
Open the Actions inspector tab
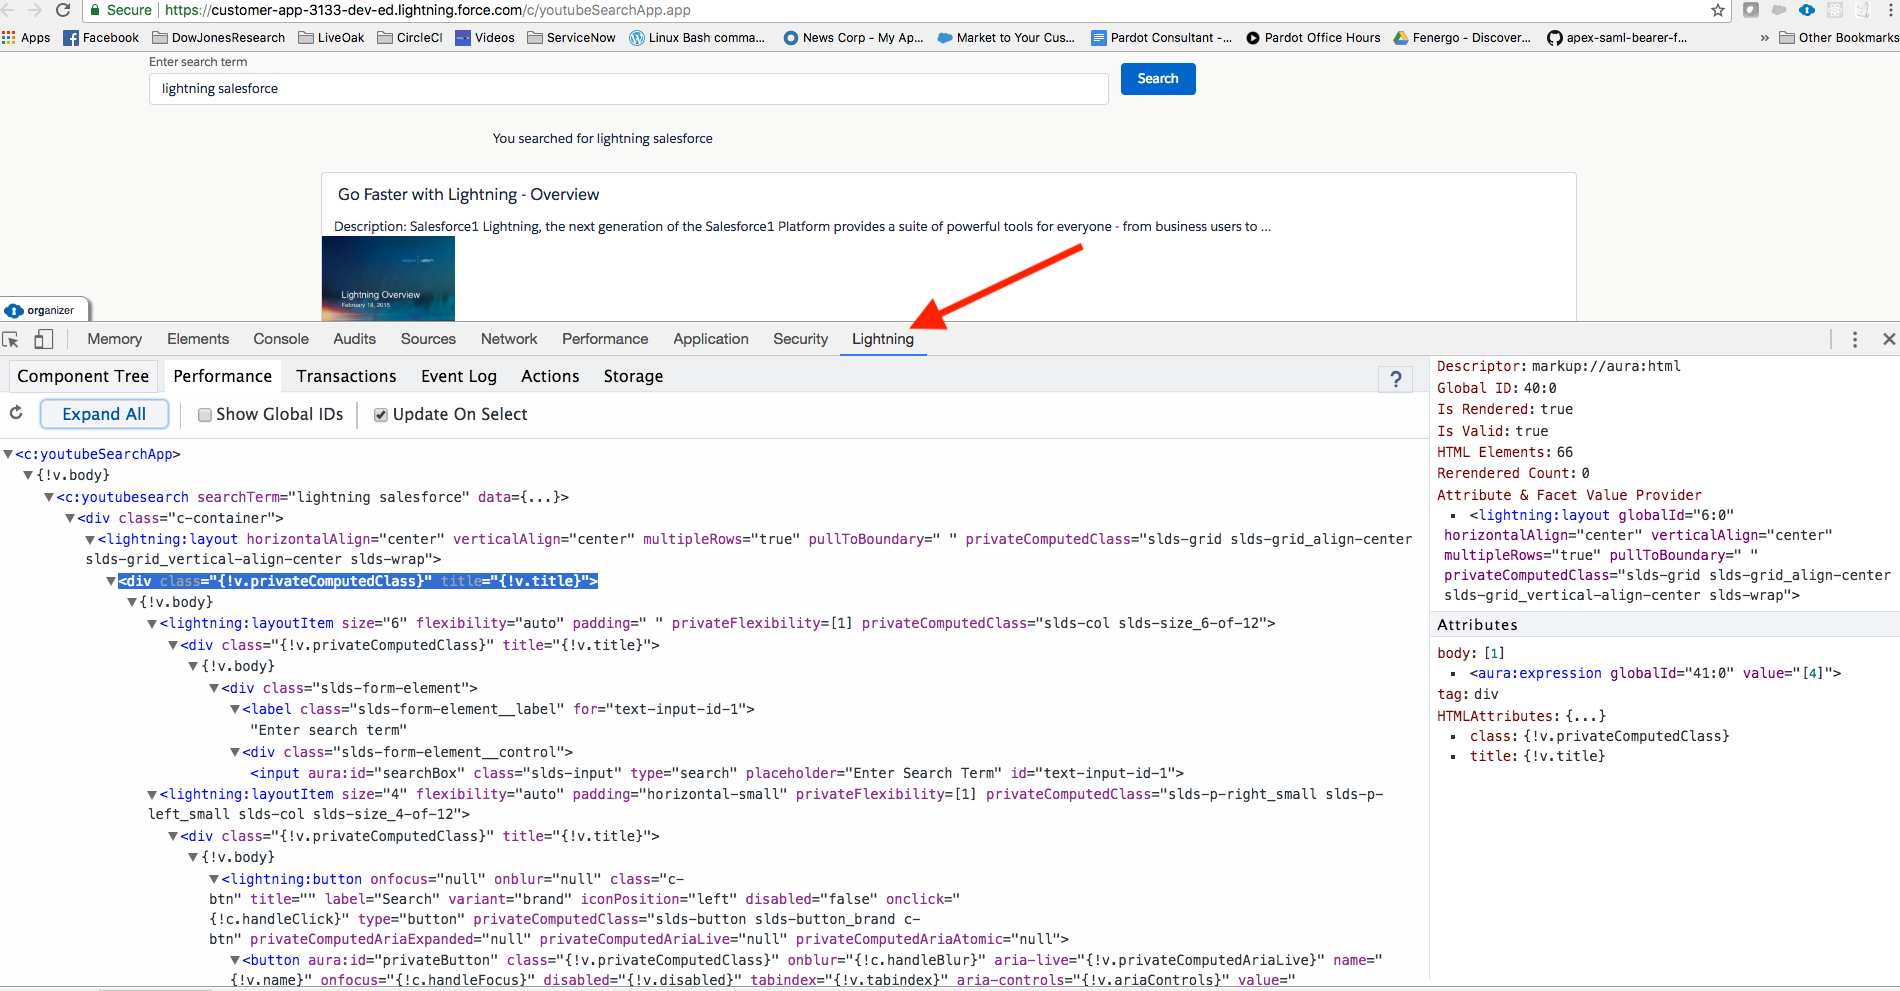pos(550,376)
